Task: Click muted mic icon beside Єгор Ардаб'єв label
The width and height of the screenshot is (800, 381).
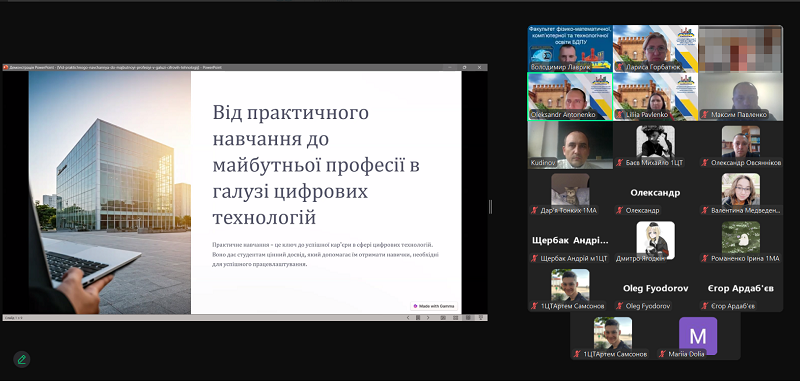Action: (x=705, y=306)
